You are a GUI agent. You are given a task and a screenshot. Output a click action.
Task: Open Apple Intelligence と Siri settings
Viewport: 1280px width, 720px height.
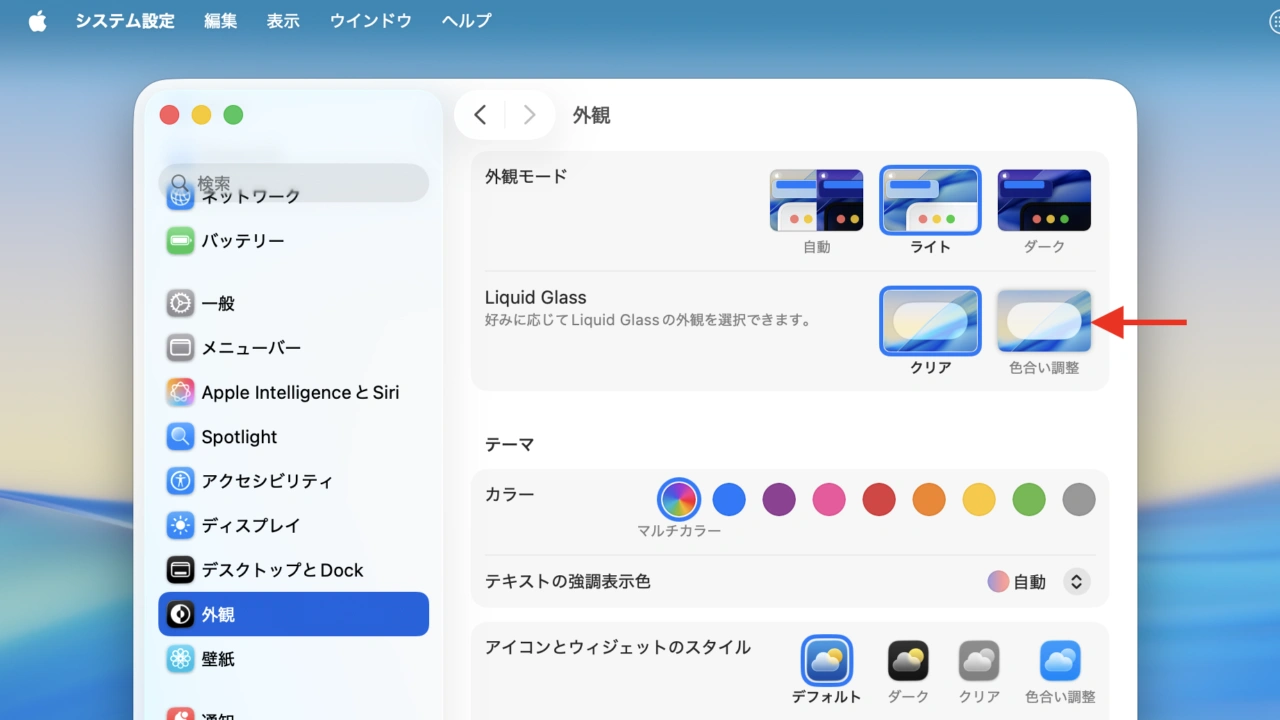[180, 392]
